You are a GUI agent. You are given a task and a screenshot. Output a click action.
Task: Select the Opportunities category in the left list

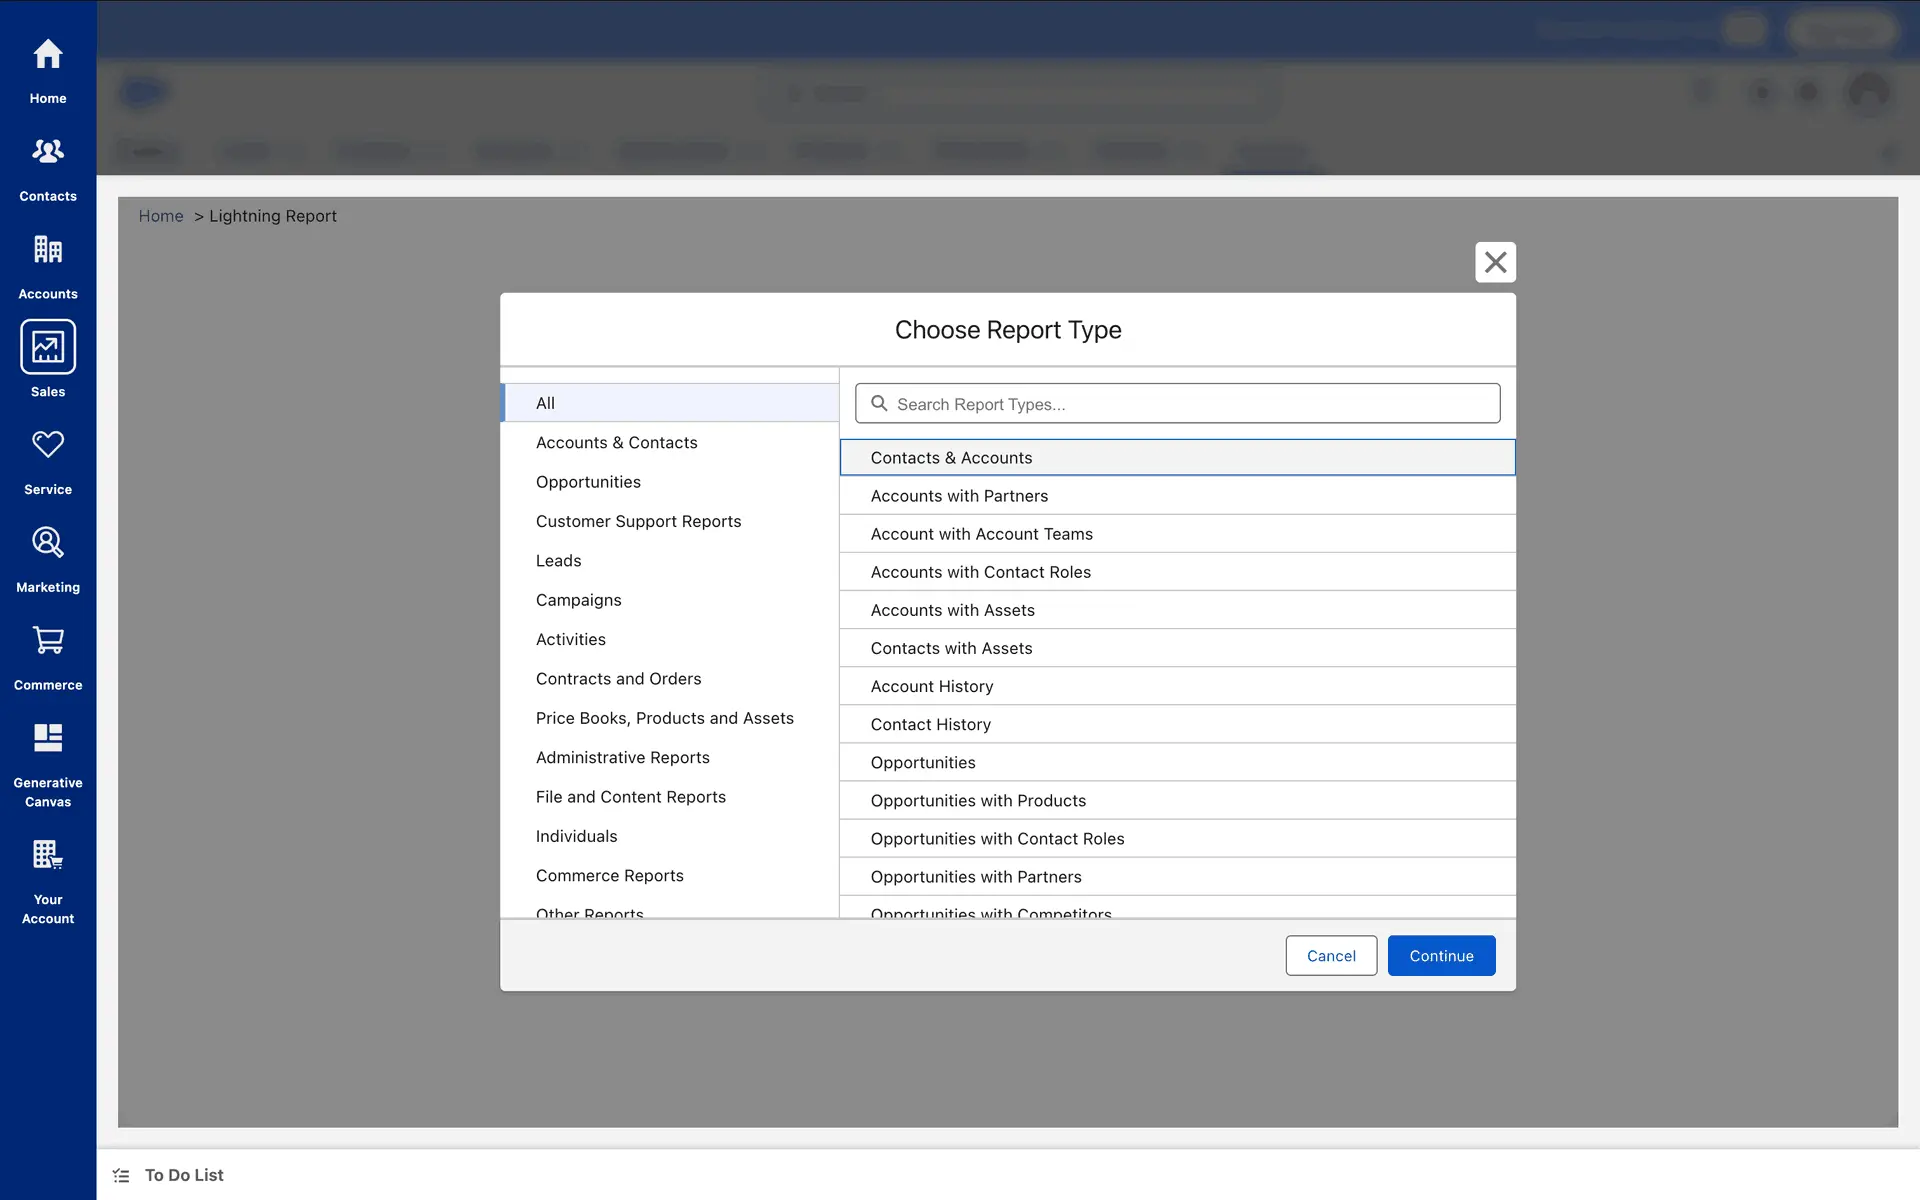coord(588,482)
